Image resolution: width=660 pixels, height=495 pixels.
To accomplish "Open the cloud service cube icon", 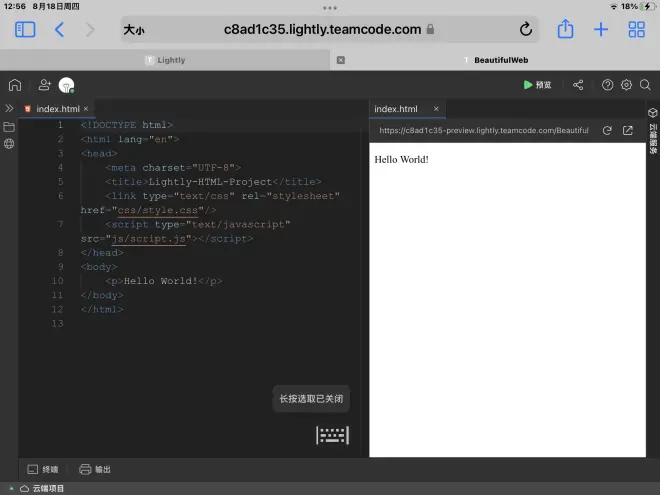I will pyautogui.click(x=652, y=113).
